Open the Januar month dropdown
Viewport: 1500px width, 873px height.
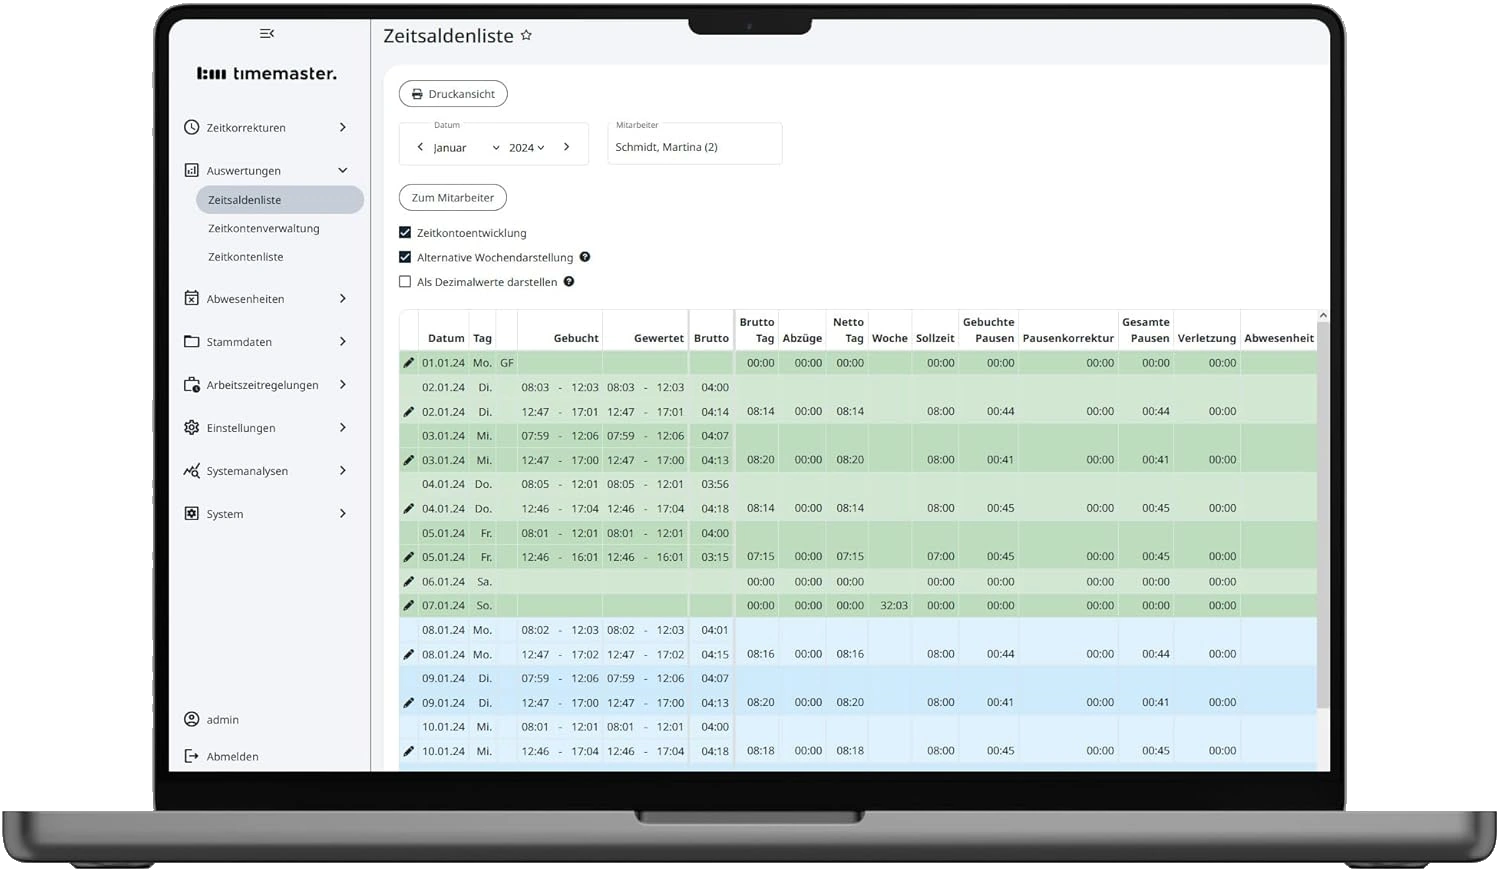465,148
